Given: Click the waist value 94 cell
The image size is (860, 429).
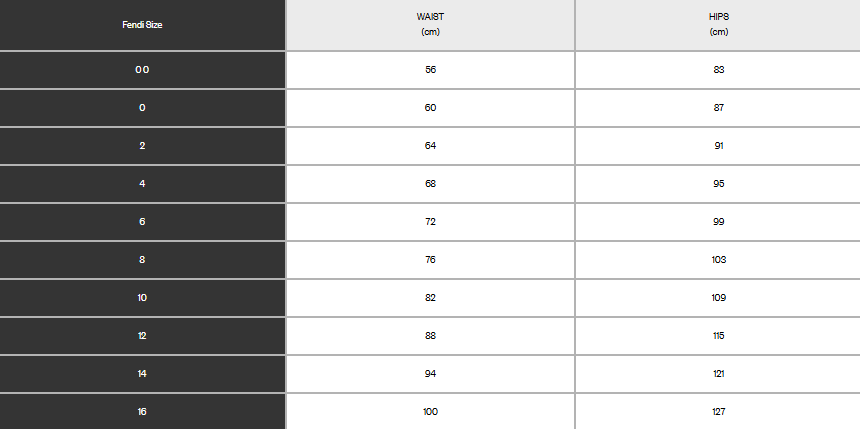Looking at the screenshot, I should pos(430,374).
